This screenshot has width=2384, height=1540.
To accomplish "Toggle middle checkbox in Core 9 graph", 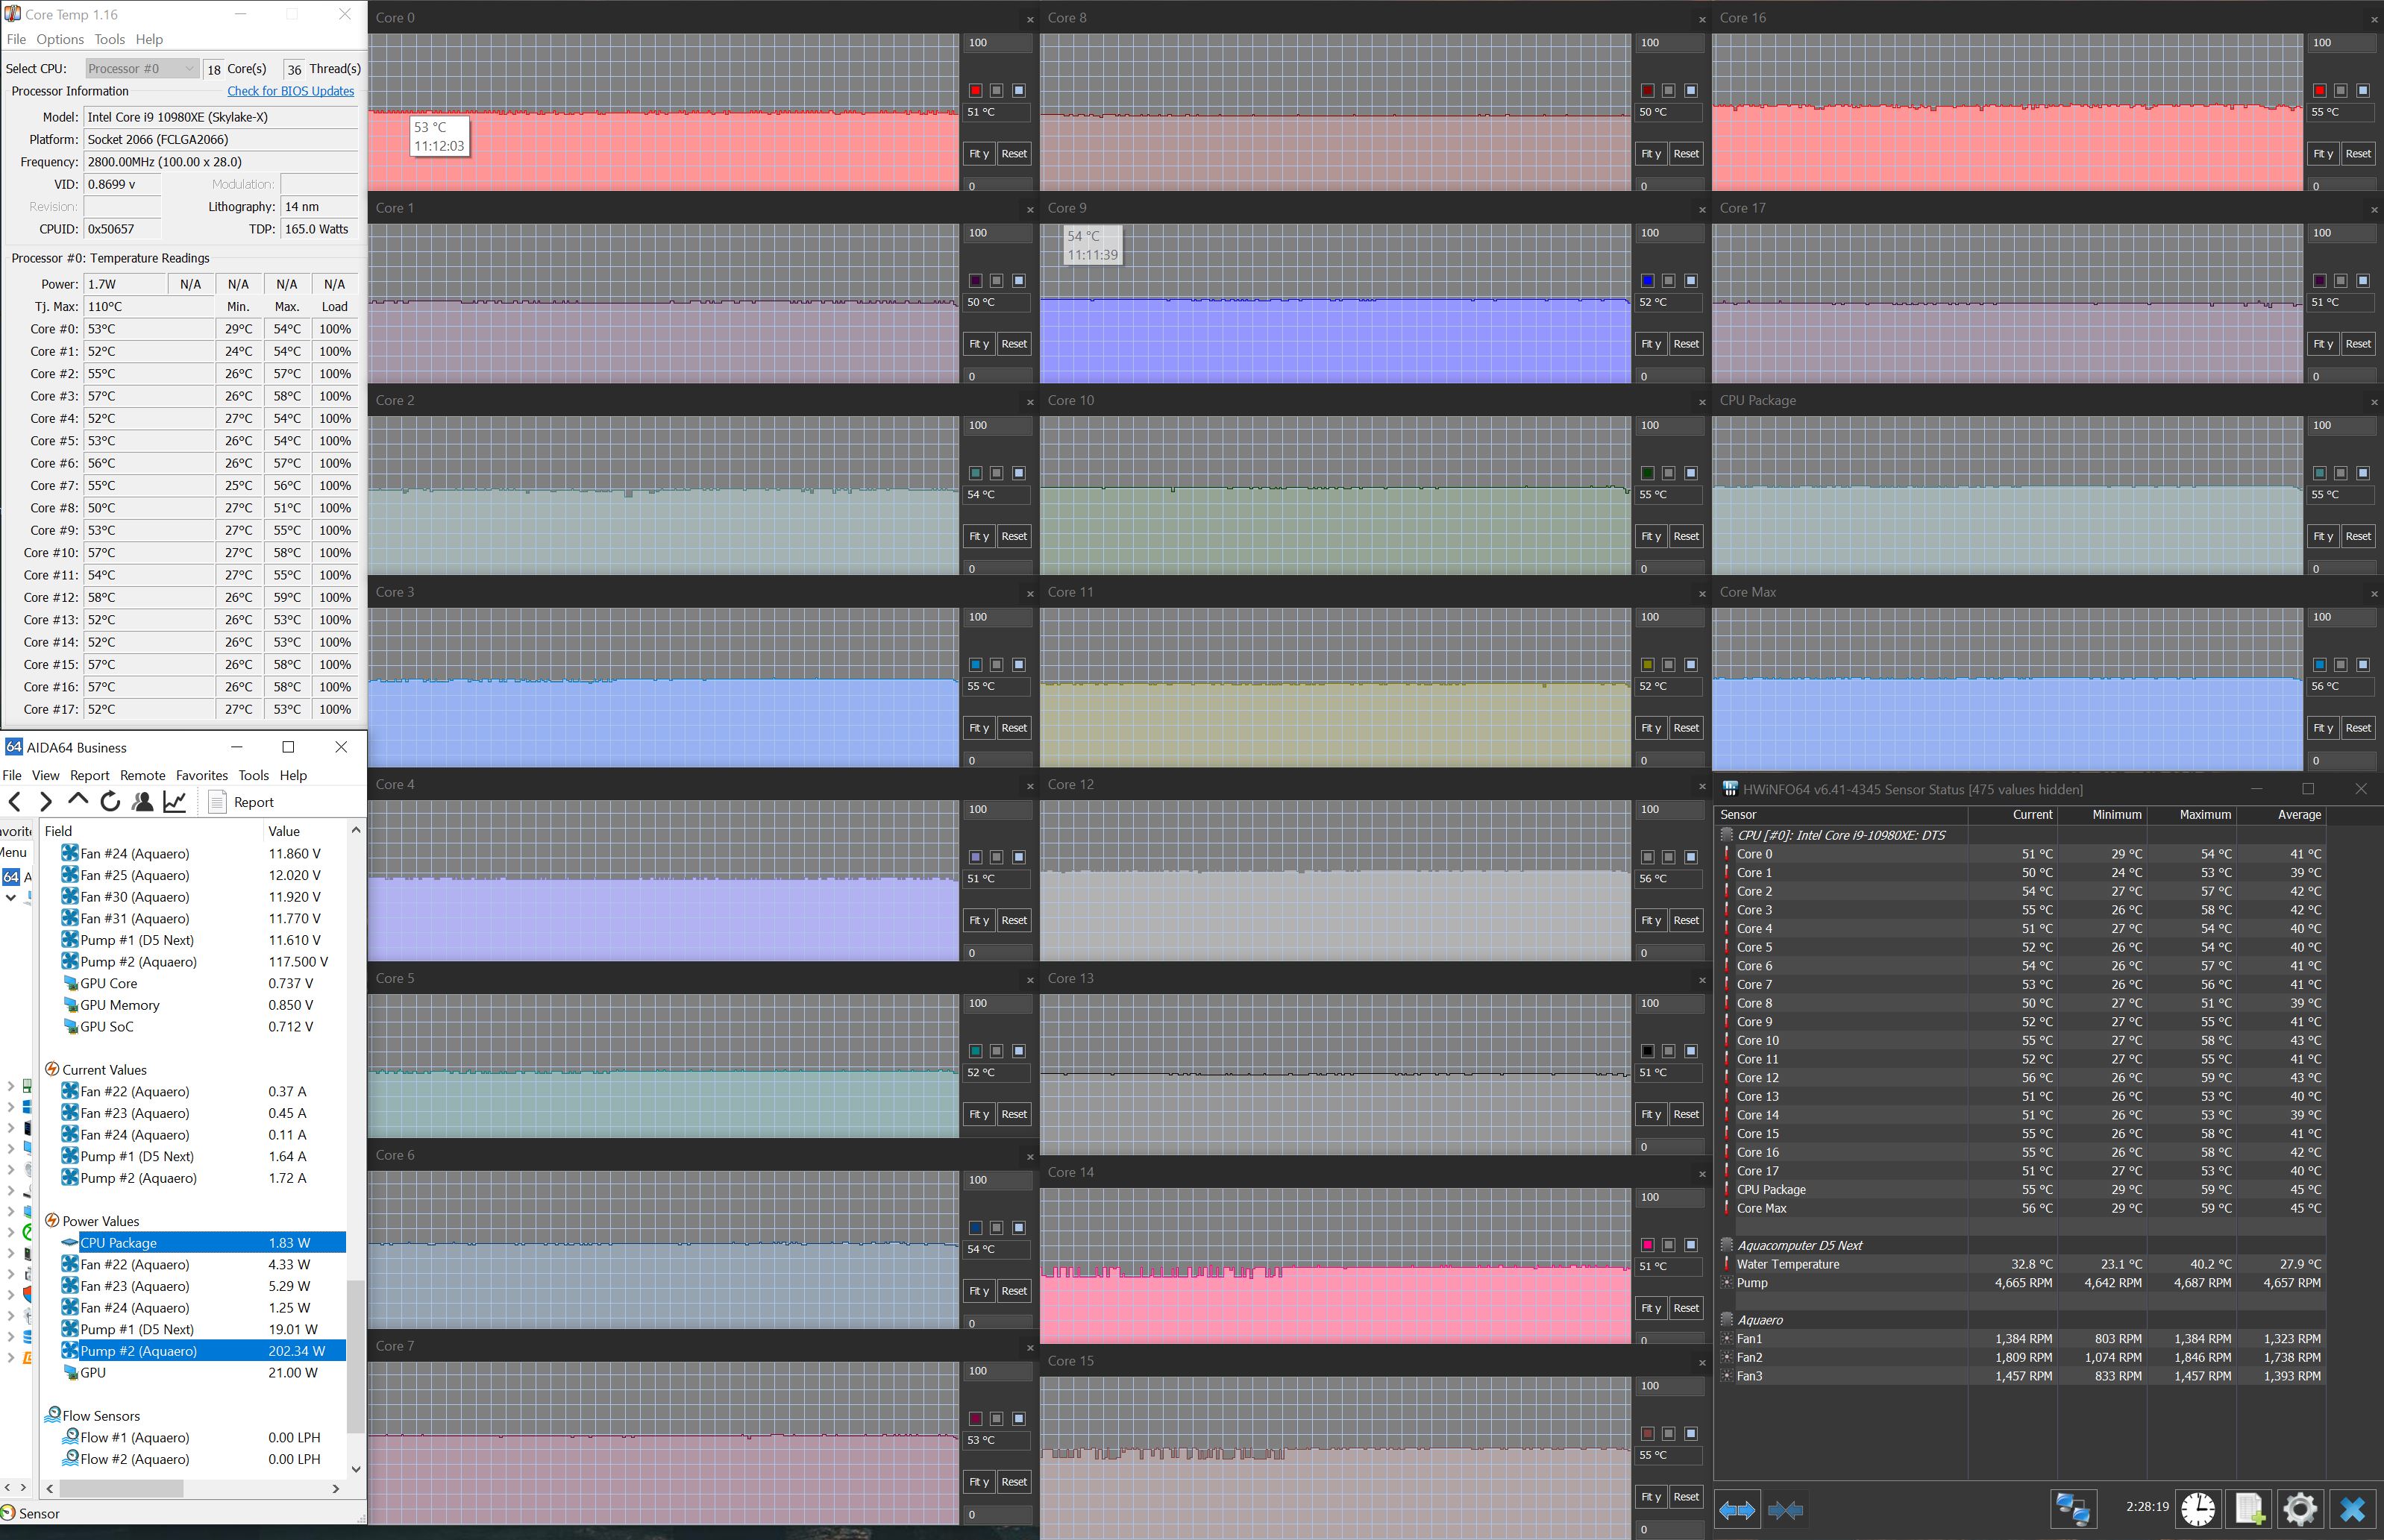I will [x=1668, y=280].
